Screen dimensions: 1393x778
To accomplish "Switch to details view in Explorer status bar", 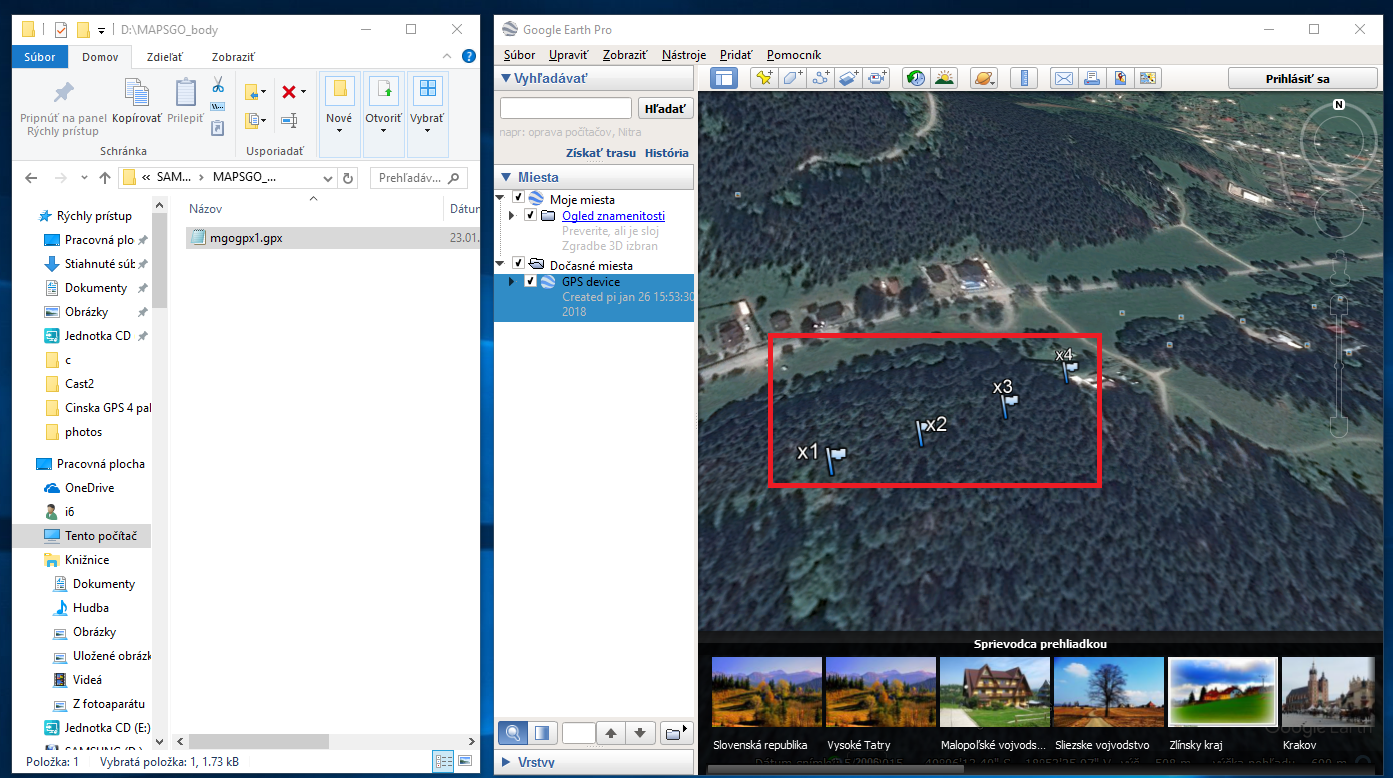I will click(x=443, y=762).
